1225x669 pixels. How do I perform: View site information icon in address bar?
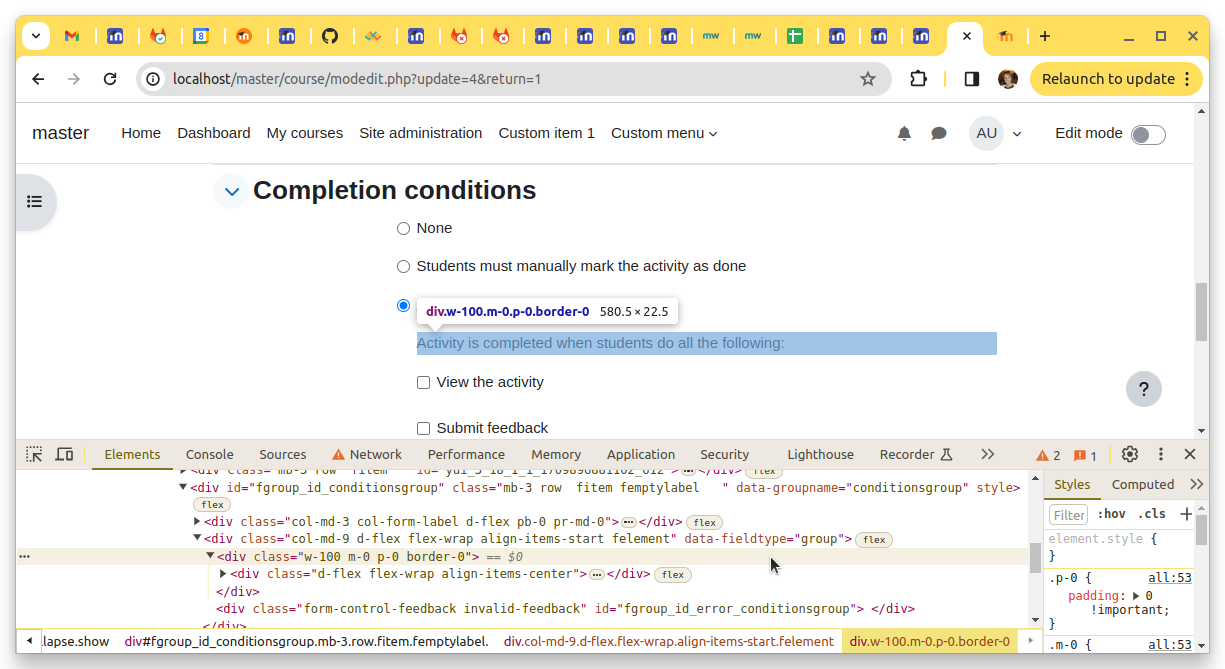coord(153,79)
